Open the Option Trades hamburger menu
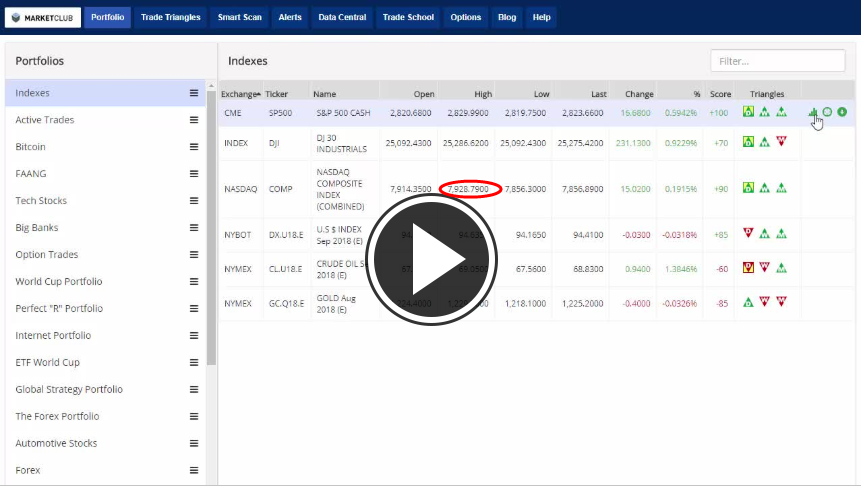Screen dimensions: 861x486 [x=194, y=254]
